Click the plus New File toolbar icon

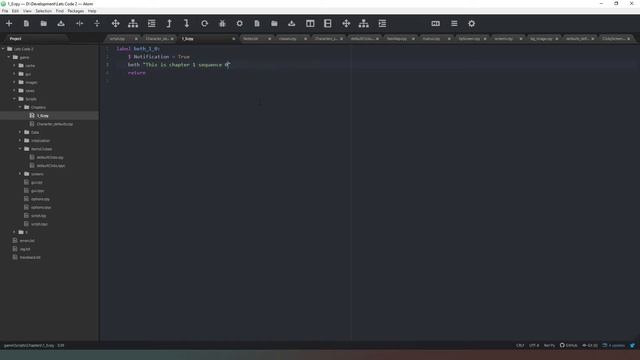click(9, 24)
